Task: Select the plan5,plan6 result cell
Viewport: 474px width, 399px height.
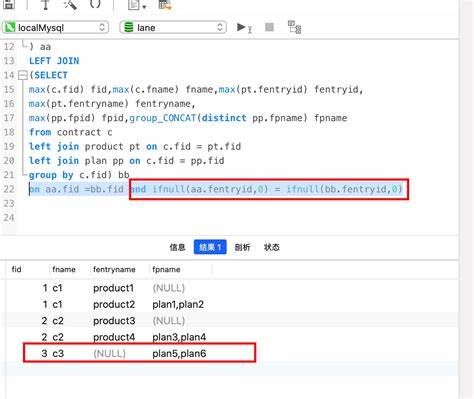Action: click(x=179, y=353)
